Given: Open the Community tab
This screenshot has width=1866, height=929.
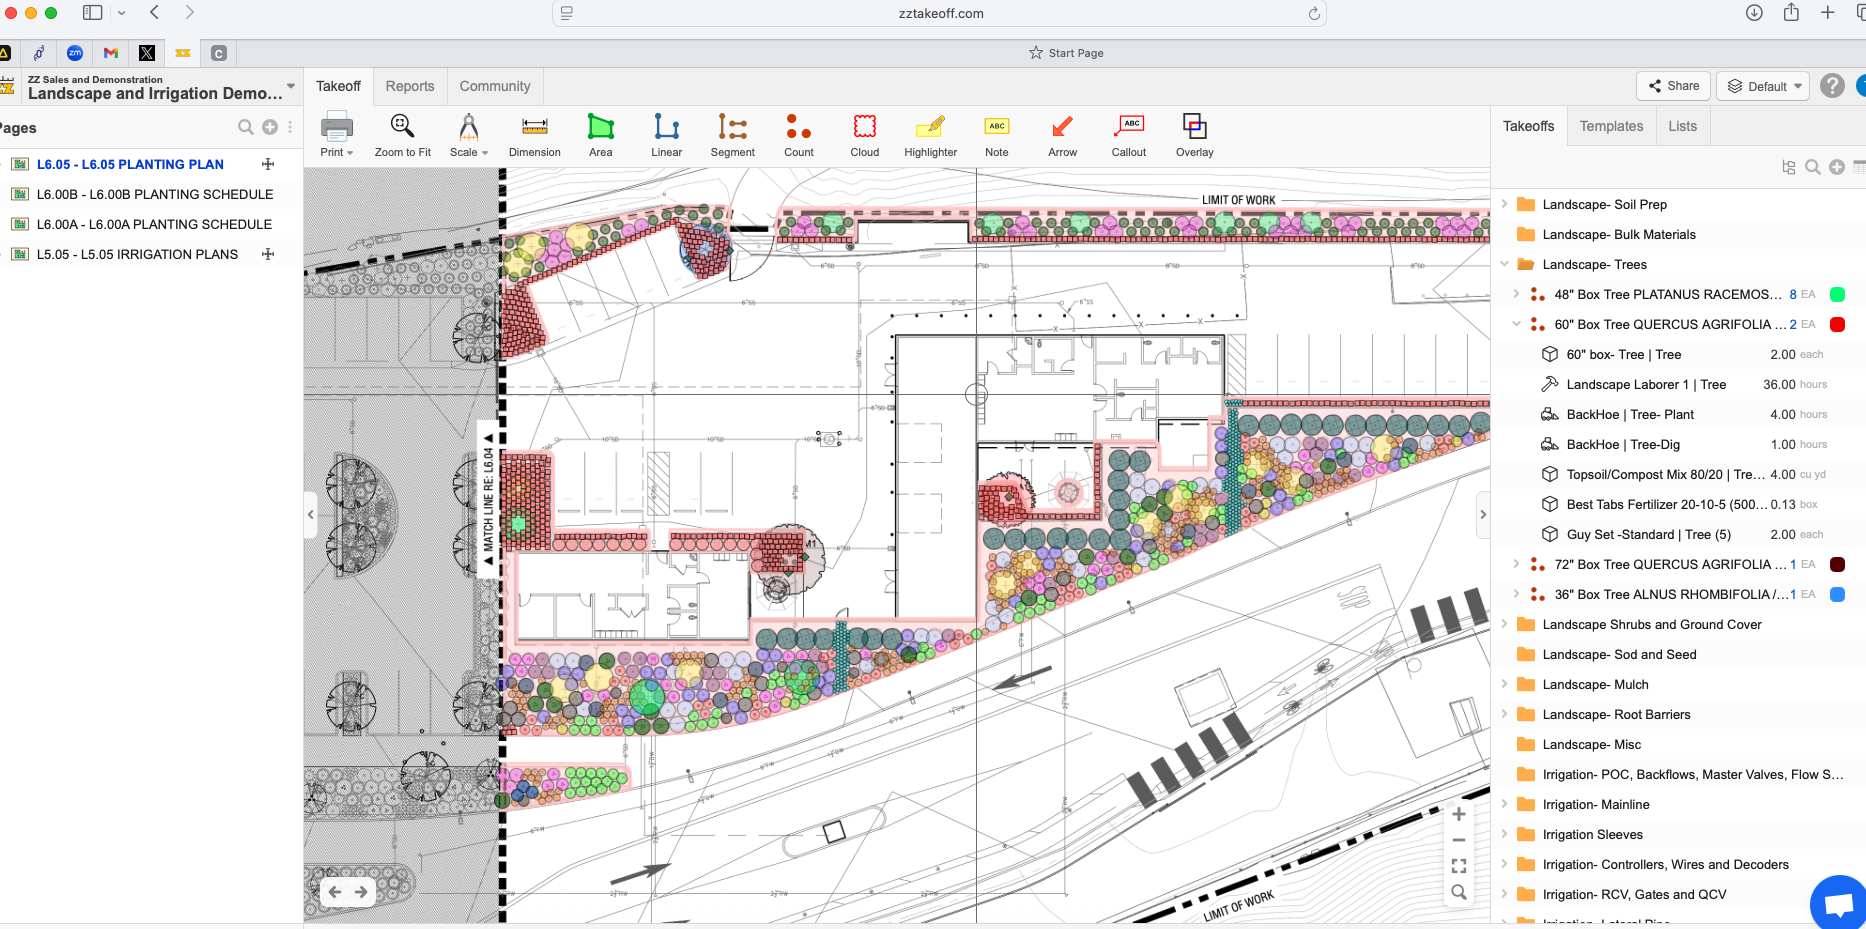Looking at the screenshot, I should (495, 86).
